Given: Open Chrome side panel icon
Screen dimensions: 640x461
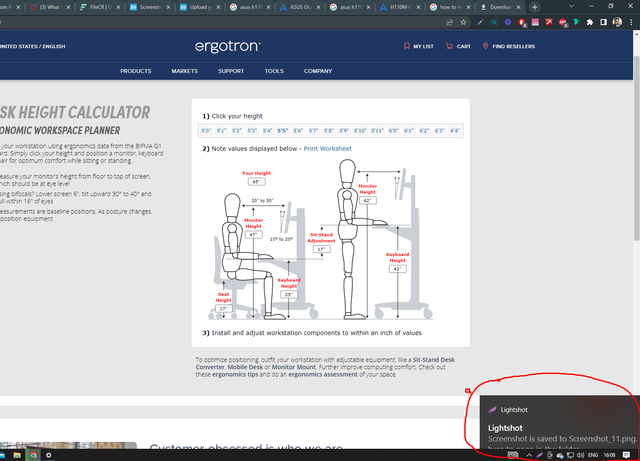Looking at the screenshot, I should point(603,22).
